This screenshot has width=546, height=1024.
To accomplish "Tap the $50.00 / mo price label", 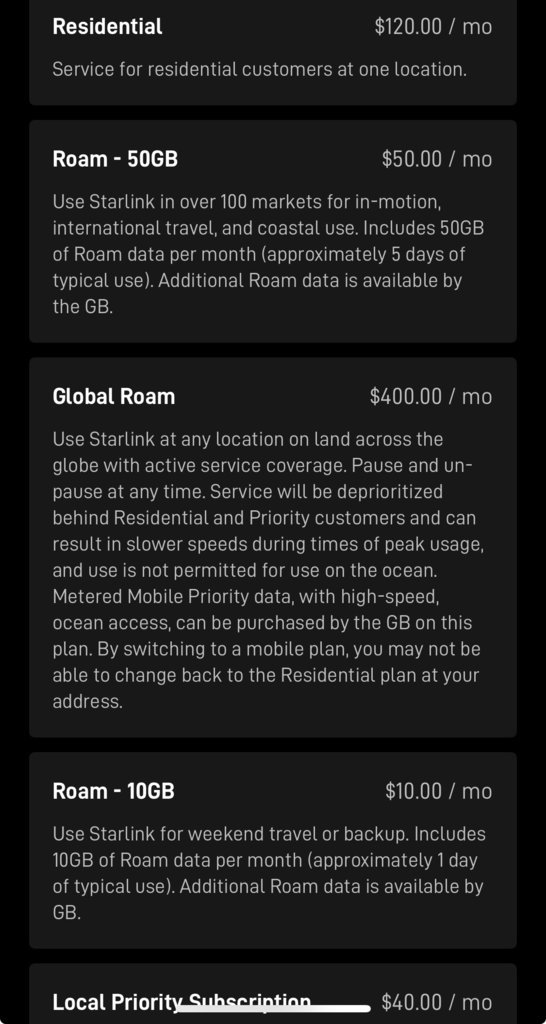I will point(437,159).
